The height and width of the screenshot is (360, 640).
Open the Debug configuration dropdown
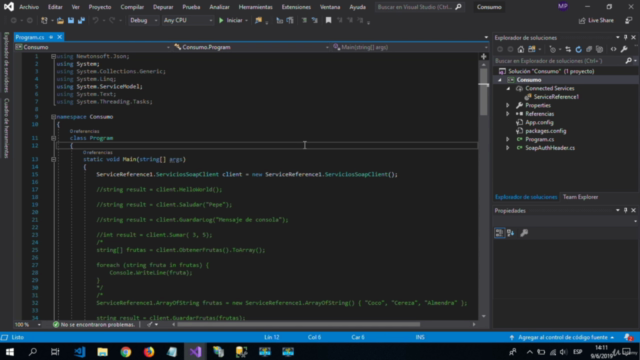(143, 20)
